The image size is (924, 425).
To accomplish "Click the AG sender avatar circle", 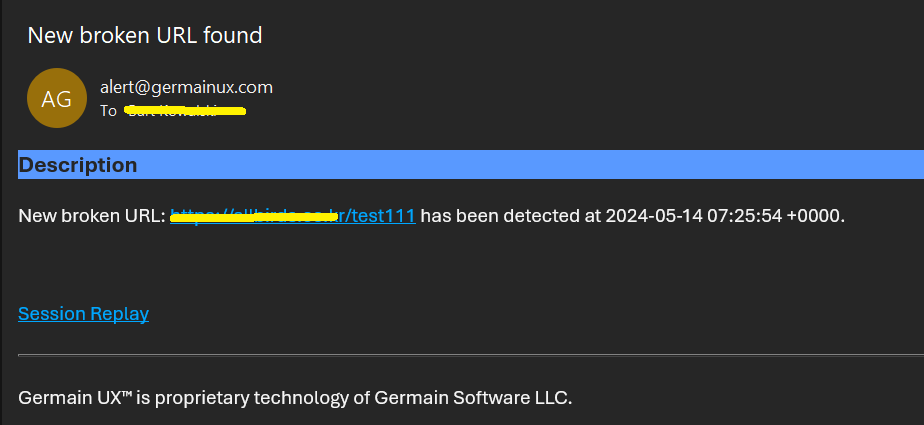I will click(57, 98).
